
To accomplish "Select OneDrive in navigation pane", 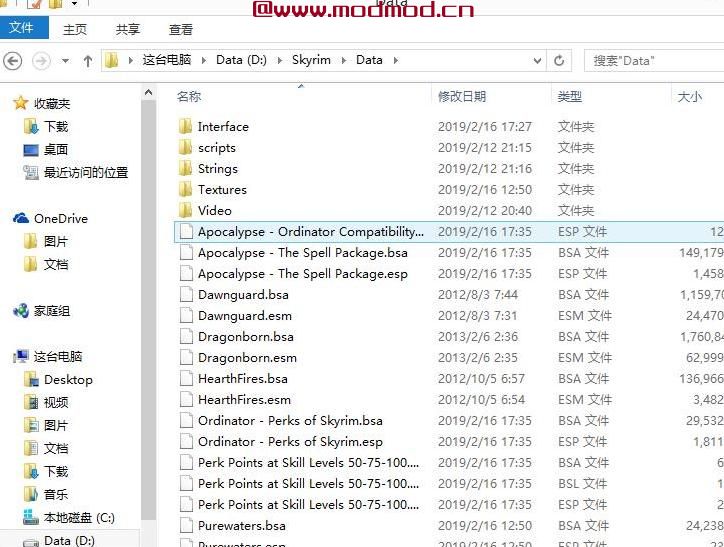I will point(60,218).
